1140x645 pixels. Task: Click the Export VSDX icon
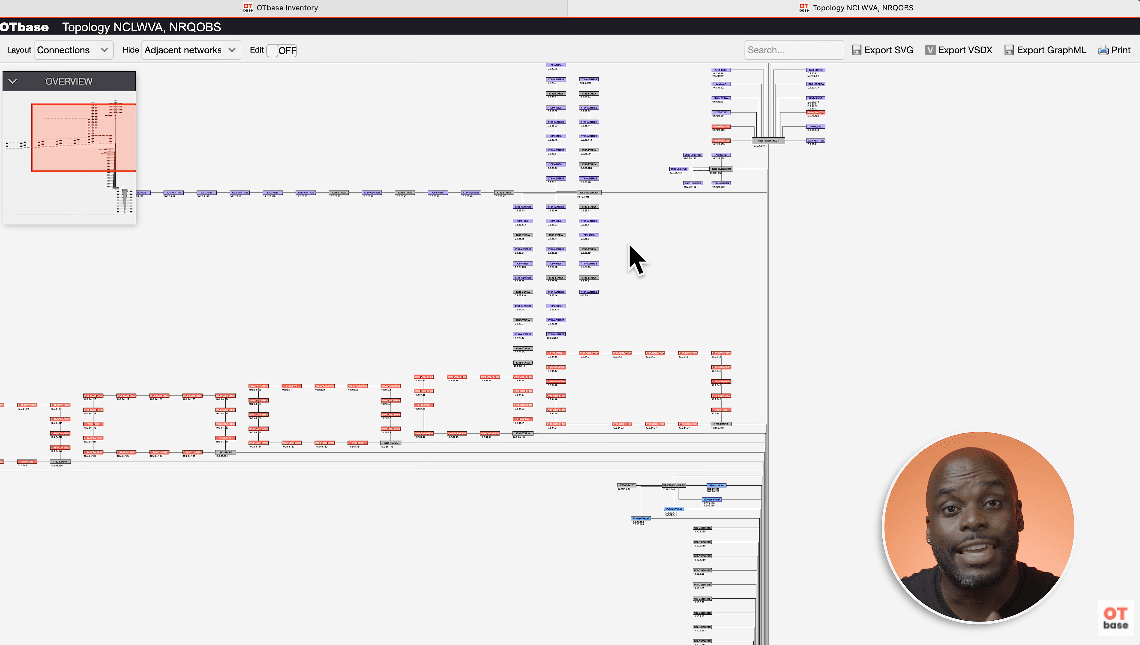pos(930,50)
